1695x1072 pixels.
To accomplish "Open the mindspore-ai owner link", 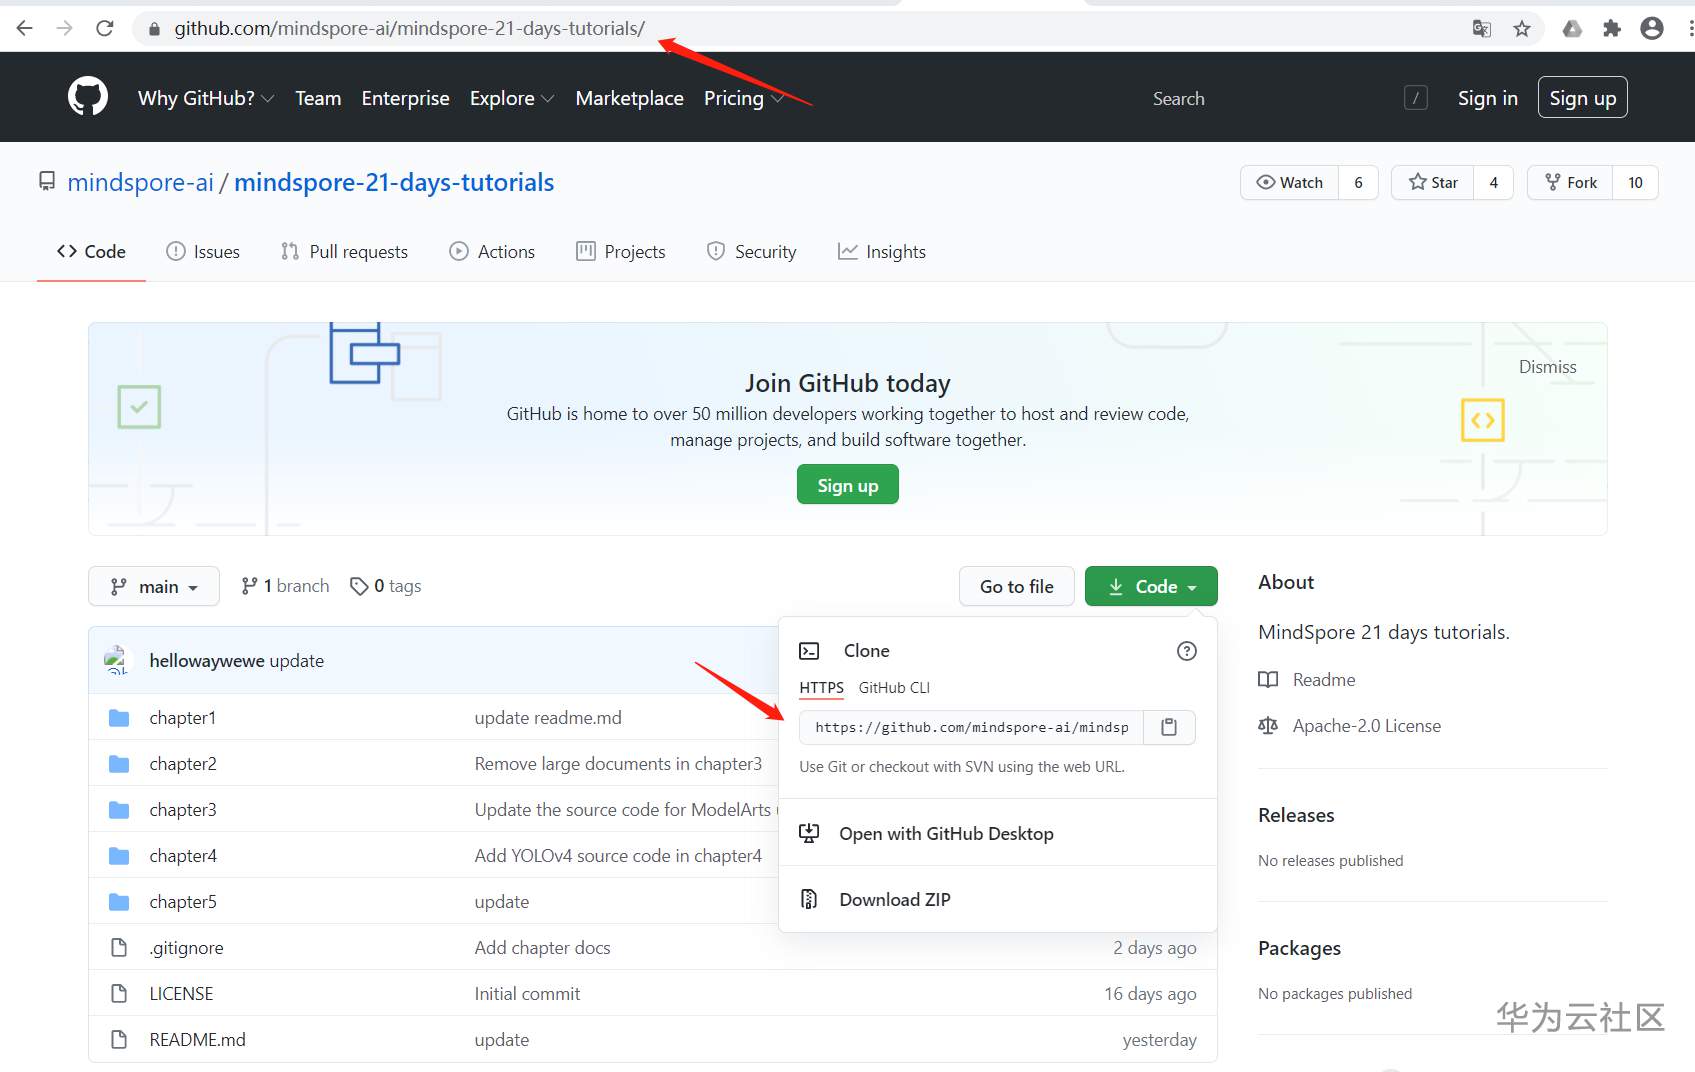I will coord(141,182).
